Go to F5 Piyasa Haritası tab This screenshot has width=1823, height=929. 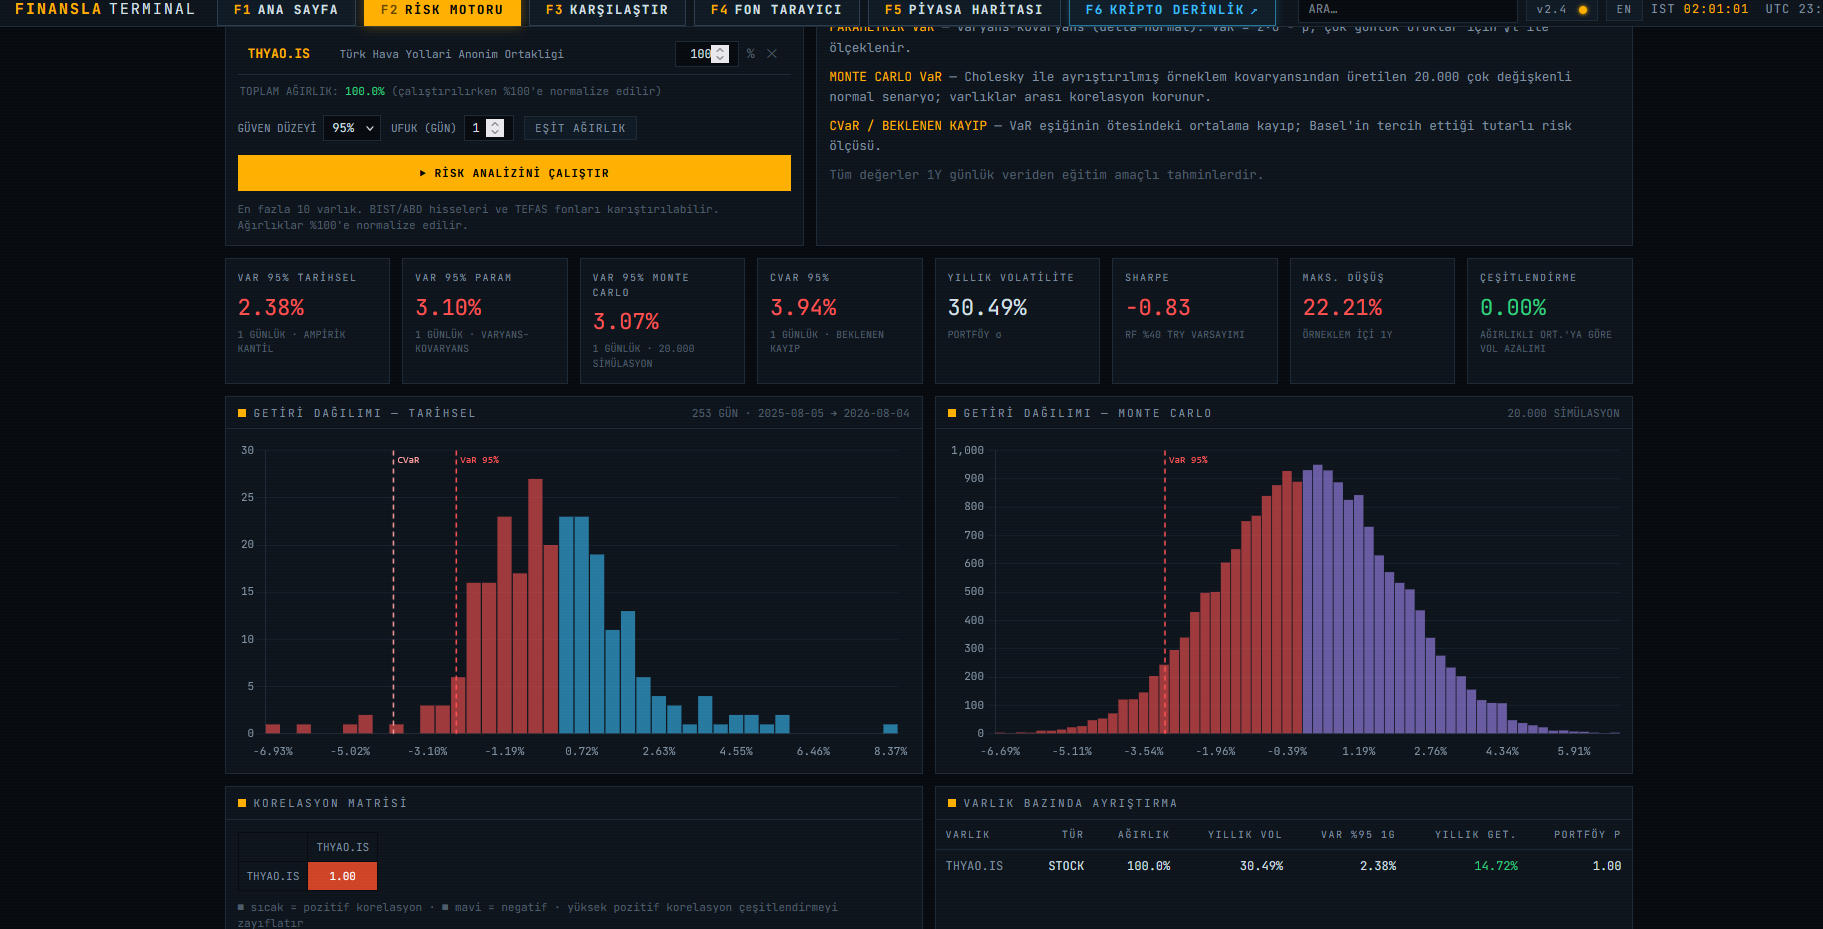pyautogui.click(x=964, y=10)
